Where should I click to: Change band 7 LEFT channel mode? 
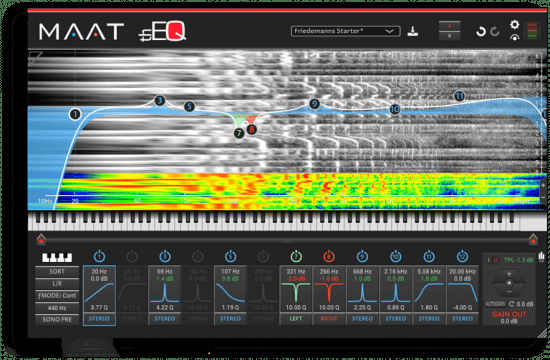tap(296, 319)
